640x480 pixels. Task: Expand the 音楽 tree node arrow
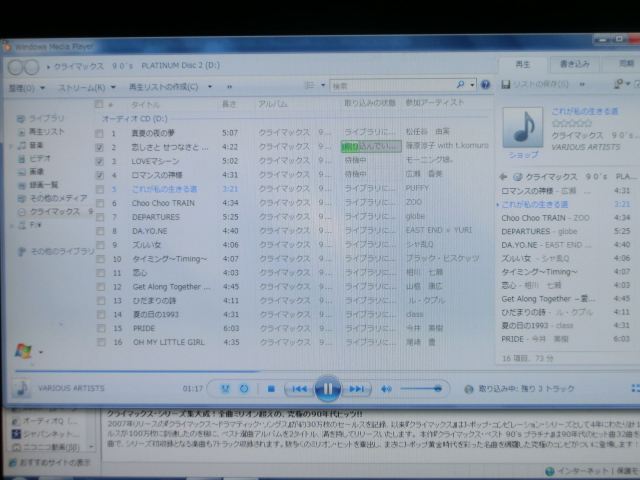tap(12, 145)
